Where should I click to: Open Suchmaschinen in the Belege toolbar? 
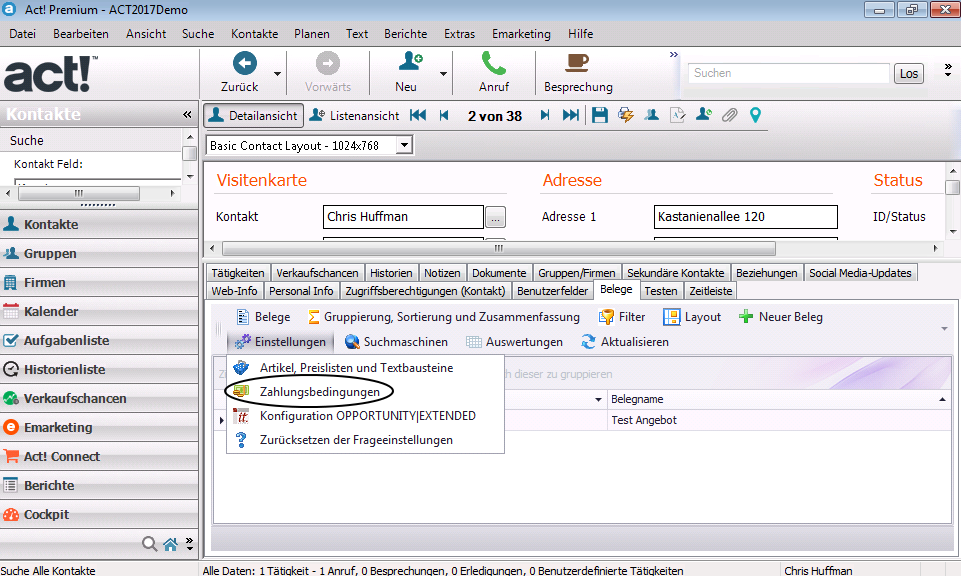point(396,342)
